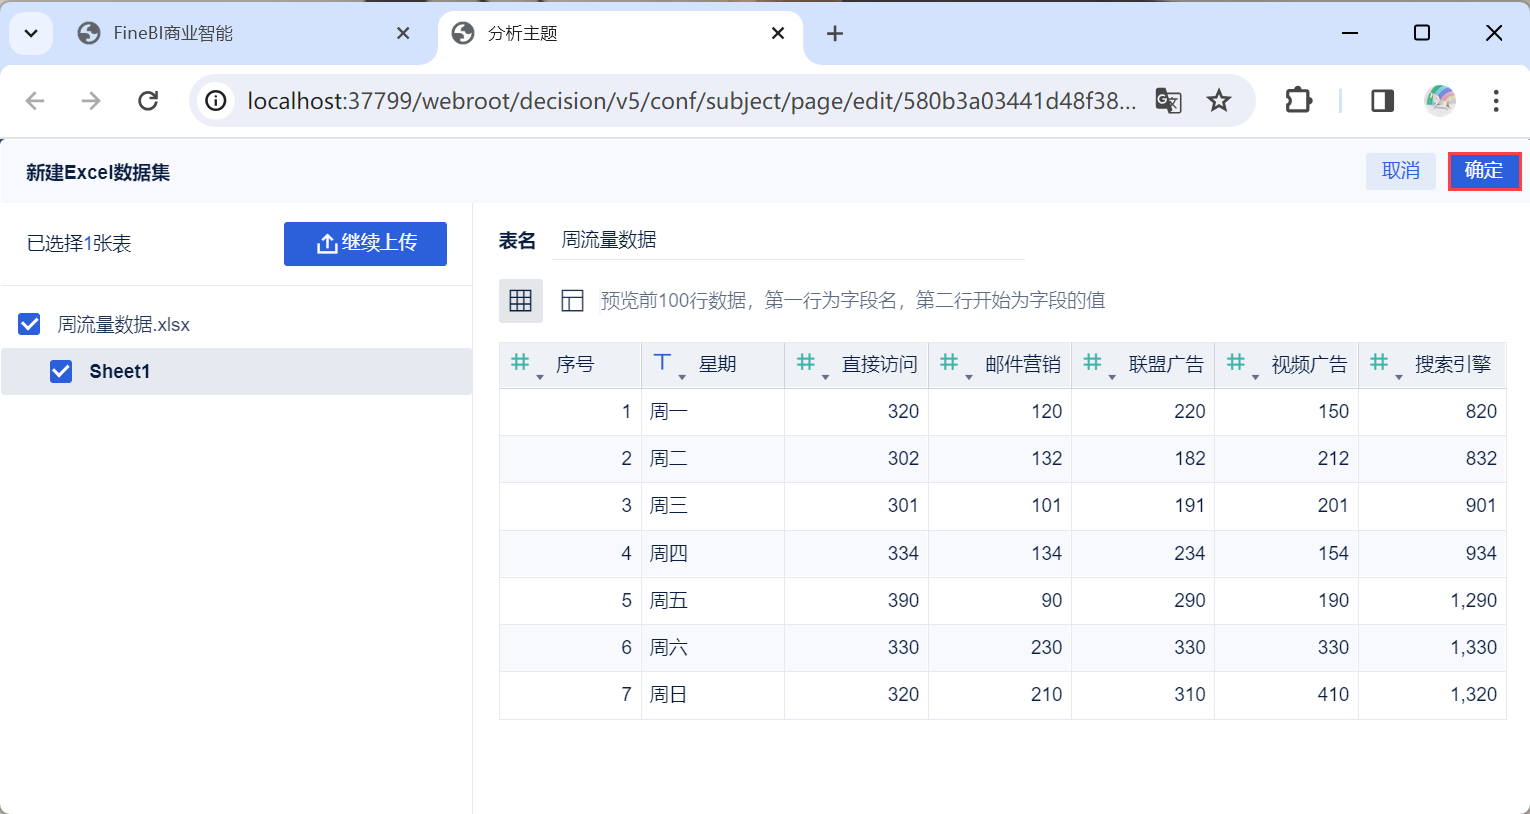Screen dimensions: 1530x814
Task: Select the Sheet1 row in the file list
Action: tap(236, 371)
